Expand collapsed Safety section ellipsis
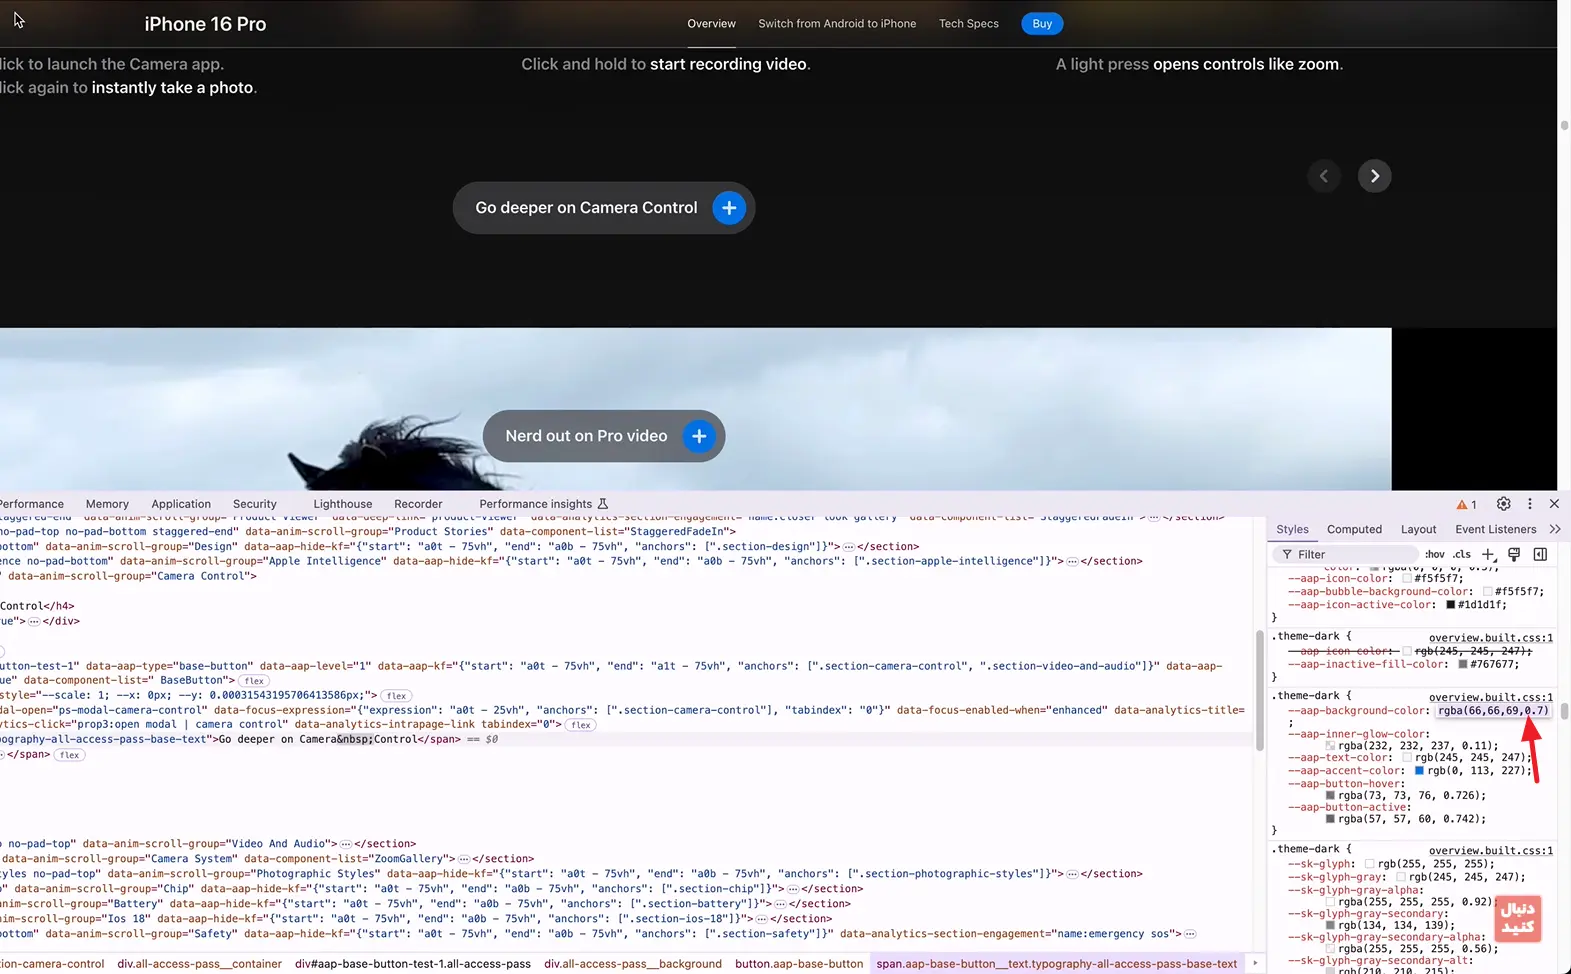This screenshot has height=974, width=1571. tap(1190, 934)
